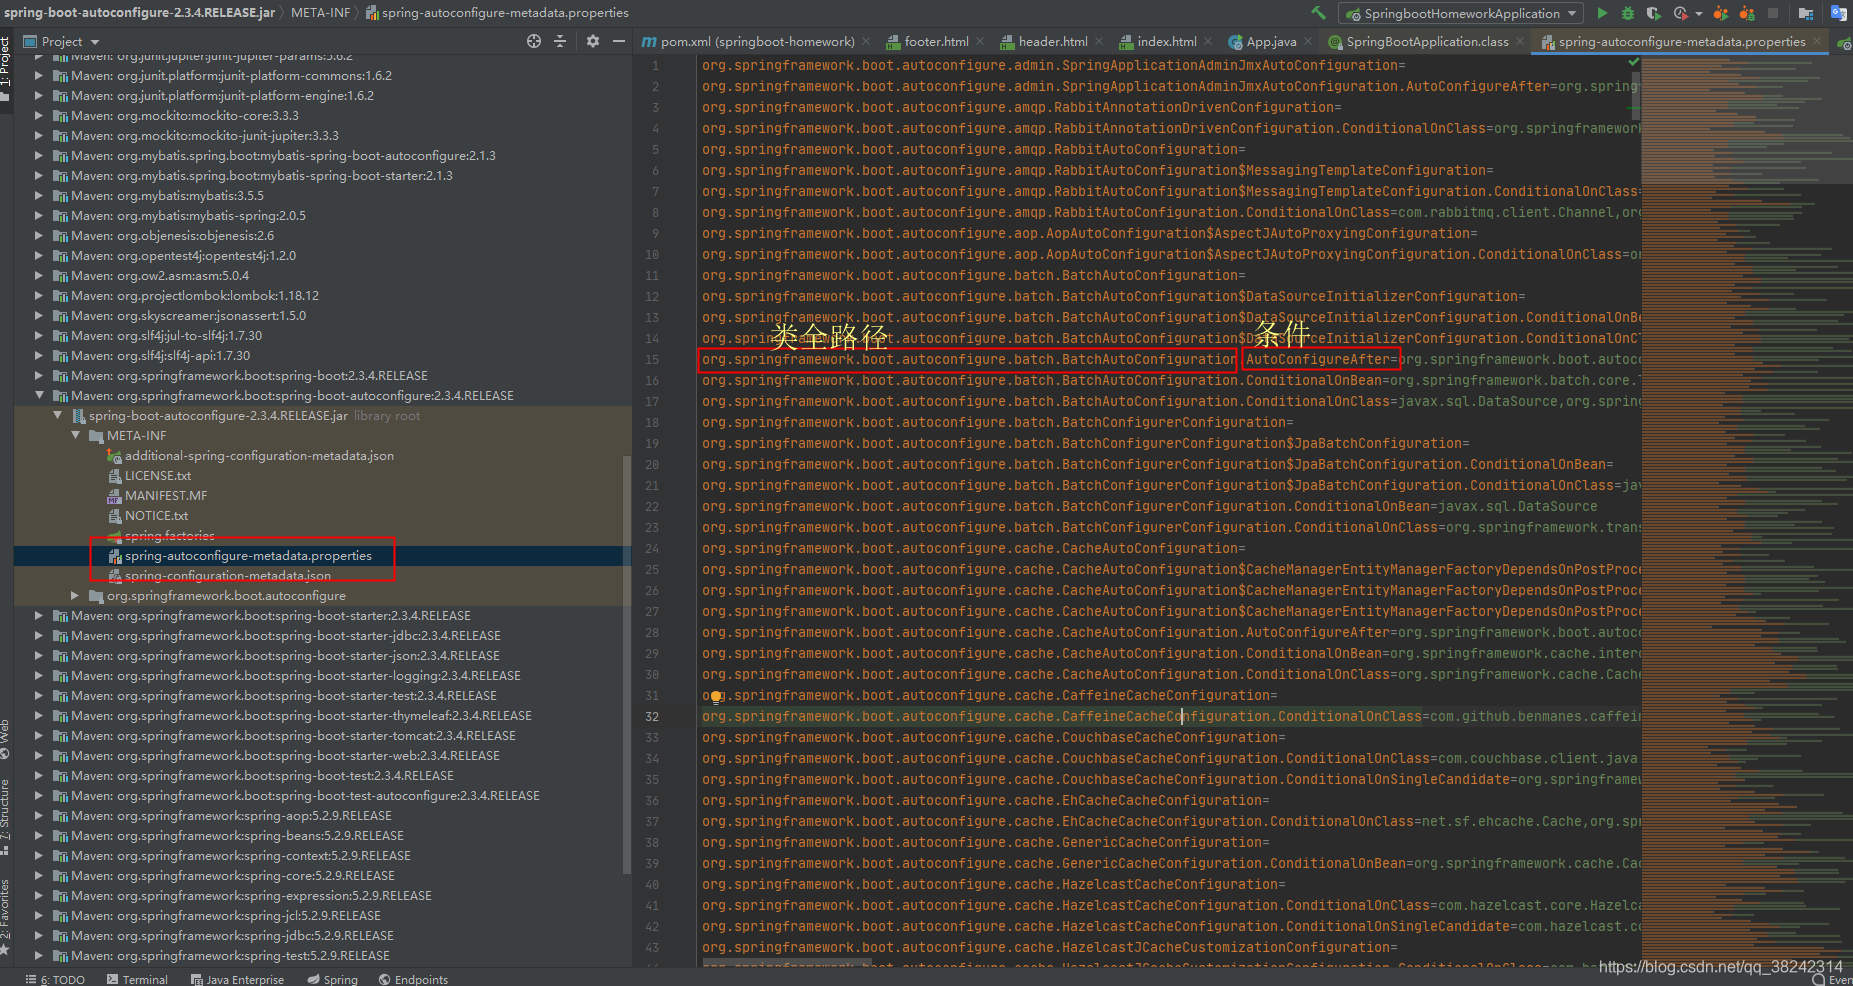1853x986 pixels.
Task: Collapse Maven spring-boot-autoconfigure:2.3.4.RELEASE node
Action: 39,395
